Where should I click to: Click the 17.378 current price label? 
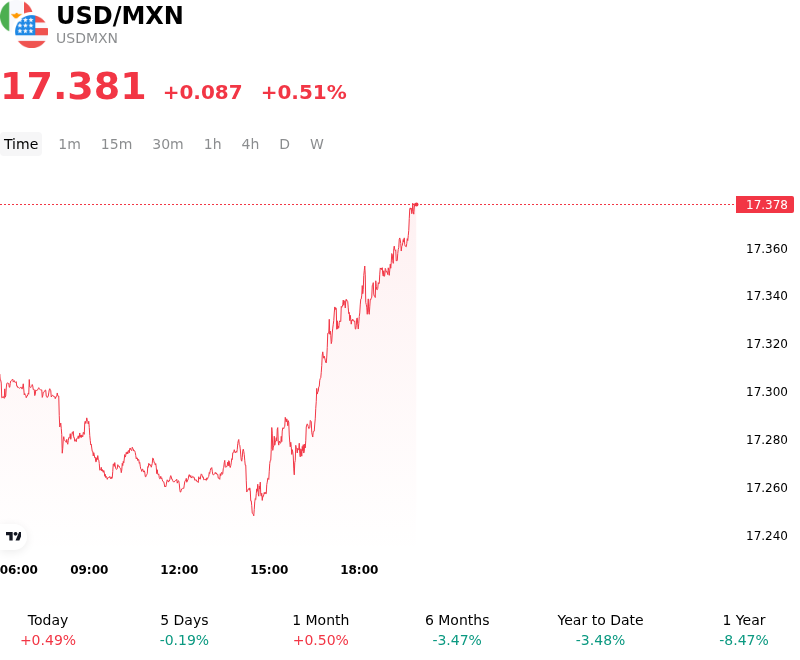coord(765,205)
